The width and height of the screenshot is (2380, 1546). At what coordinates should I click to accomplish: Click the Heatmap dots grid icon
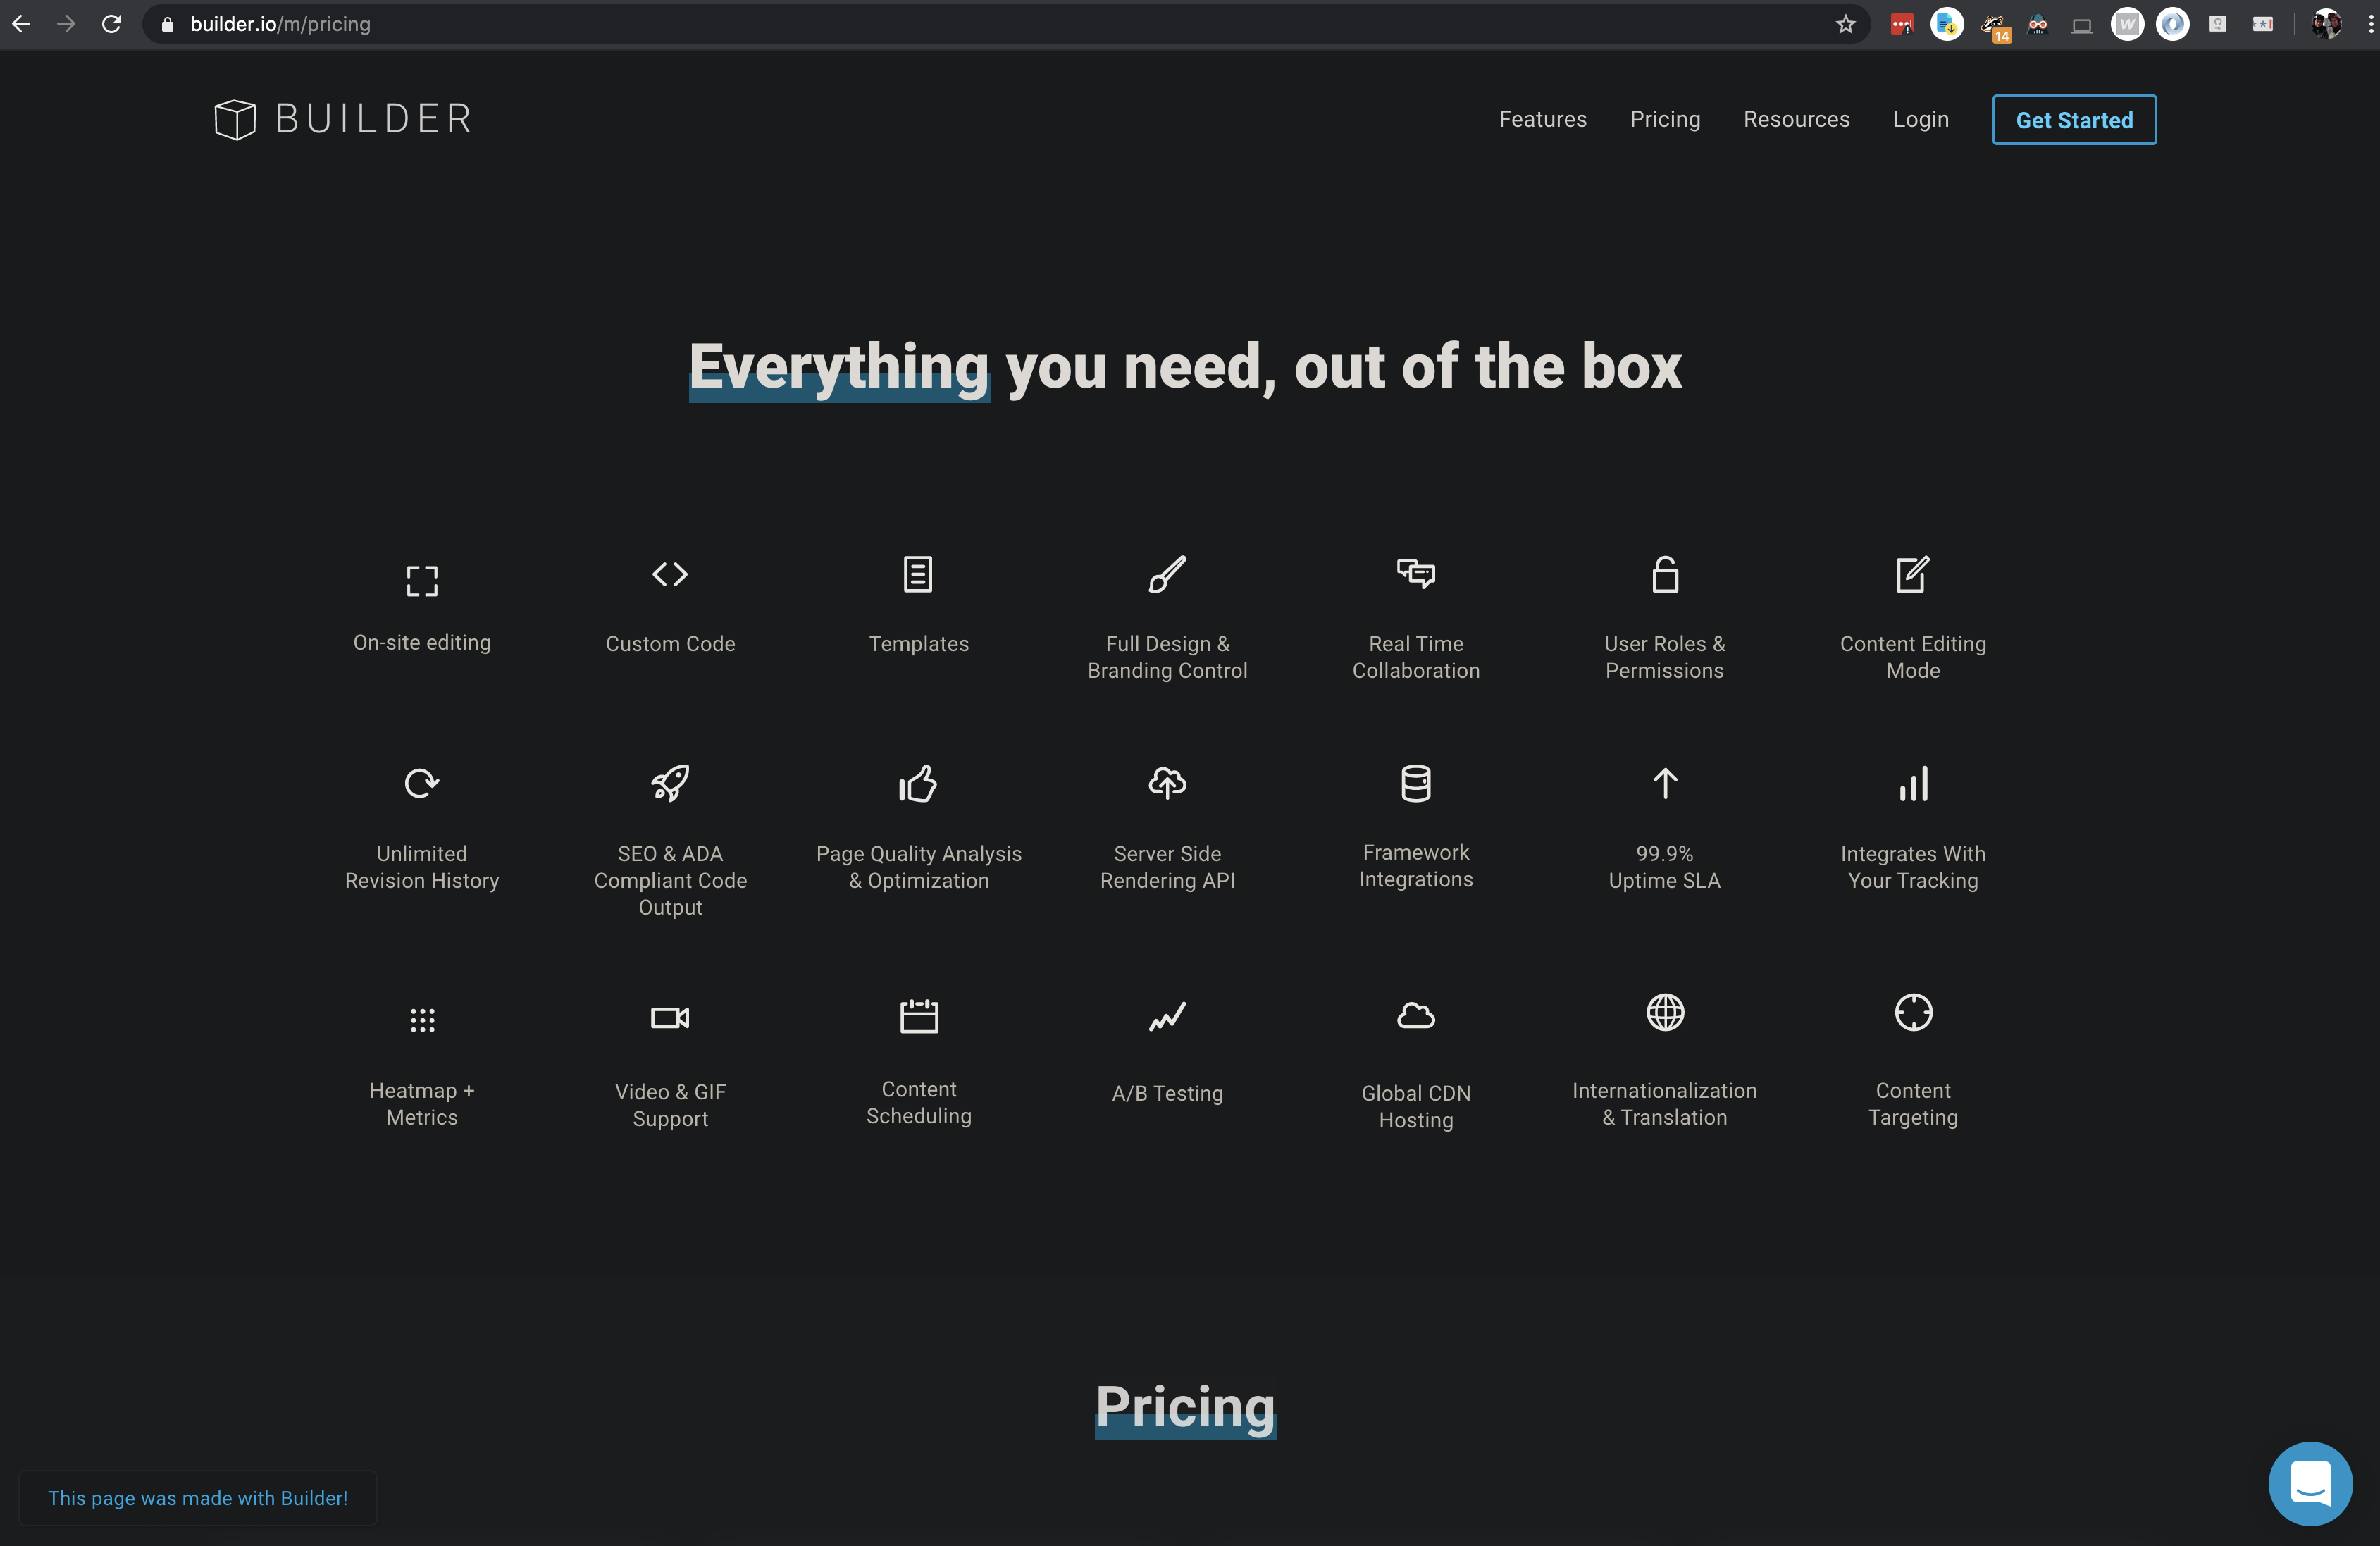pyautogui.click(x=422, y=1020)
